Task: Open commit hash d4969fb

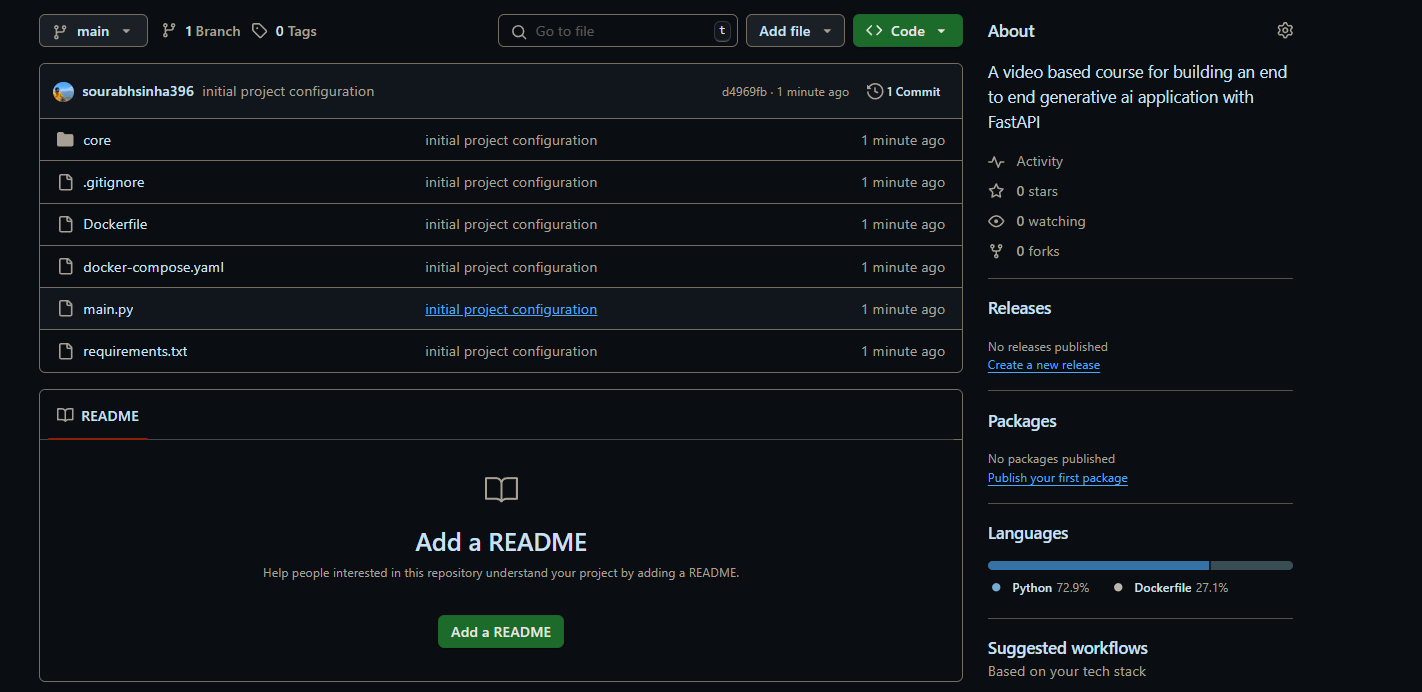Action: 744,92
